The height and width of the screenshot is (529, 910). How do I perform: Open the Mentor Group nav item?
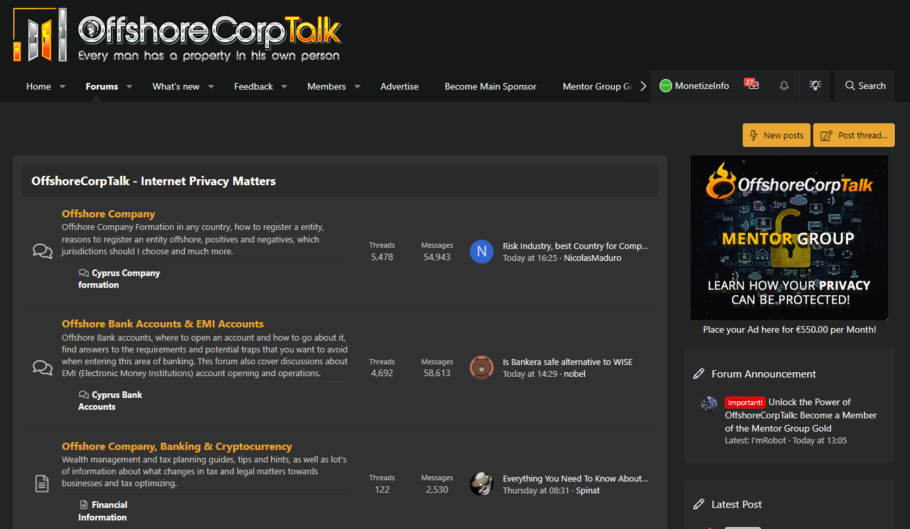pyautogui.click(x=597, y=86)
